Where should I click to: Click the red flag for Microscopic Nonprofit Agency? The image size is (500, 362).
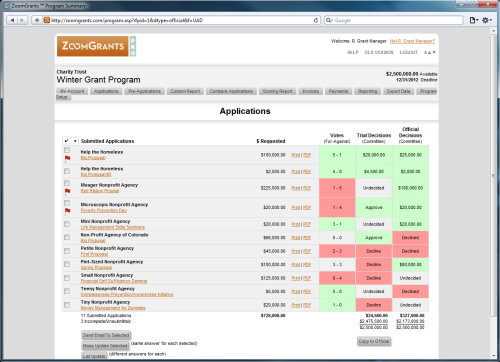(67, 211)
